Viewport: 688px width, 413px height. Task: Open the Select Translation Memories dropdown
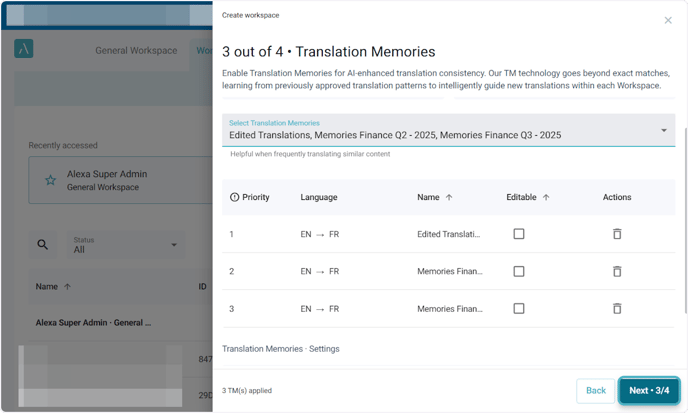click(x=663, y=130)
